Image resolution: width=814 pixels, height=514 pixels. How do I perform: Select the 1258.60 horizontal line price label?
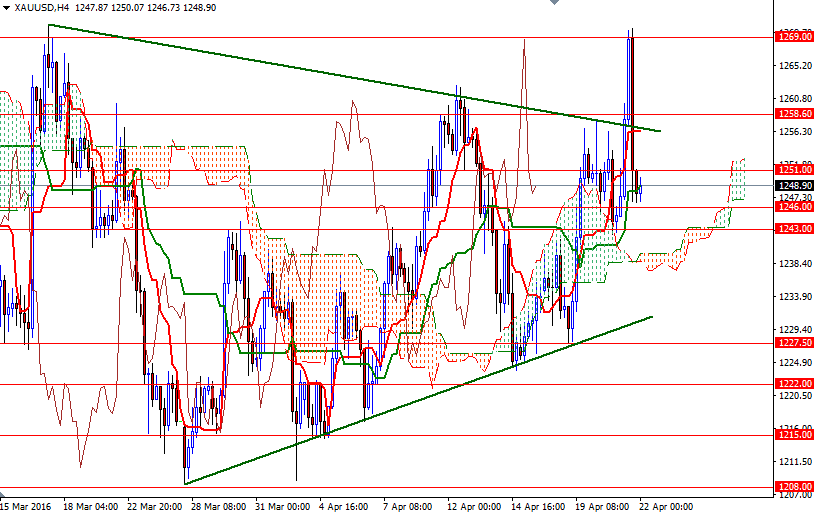(x=794, y=114)
